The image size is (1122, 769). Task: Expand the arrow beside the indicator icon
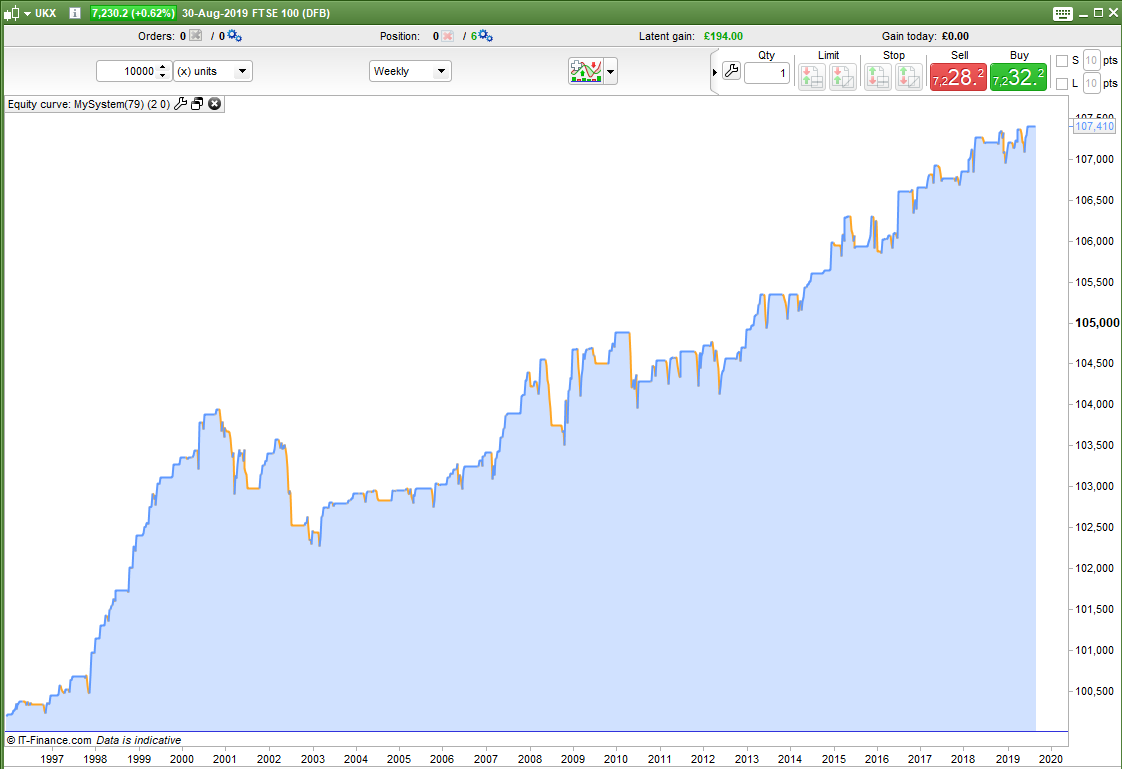610,72
